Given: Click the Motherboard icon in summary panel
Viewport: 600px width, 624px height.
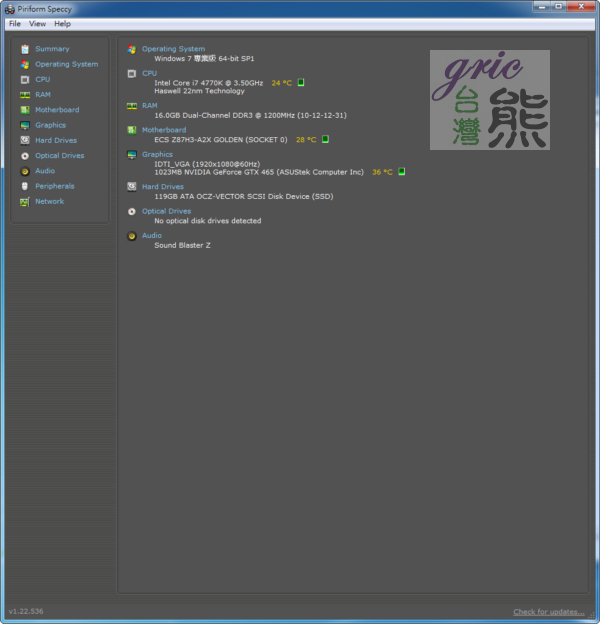Looking at the screenshot, I should point(132,130).
